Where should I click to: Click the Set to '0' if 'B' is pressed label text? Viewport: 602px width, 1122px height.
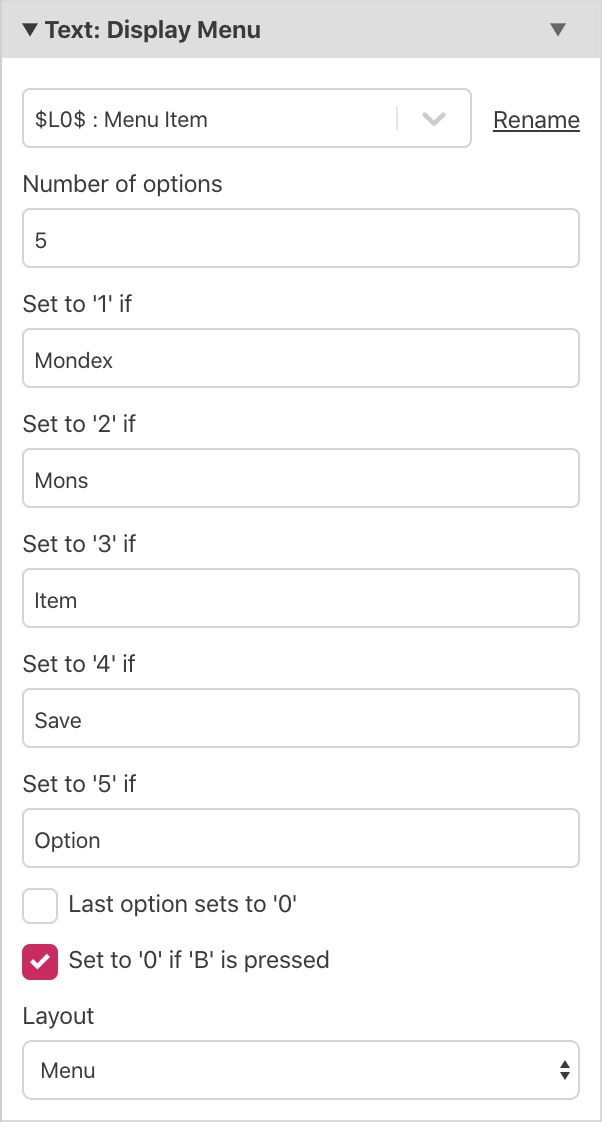(199, 961)
